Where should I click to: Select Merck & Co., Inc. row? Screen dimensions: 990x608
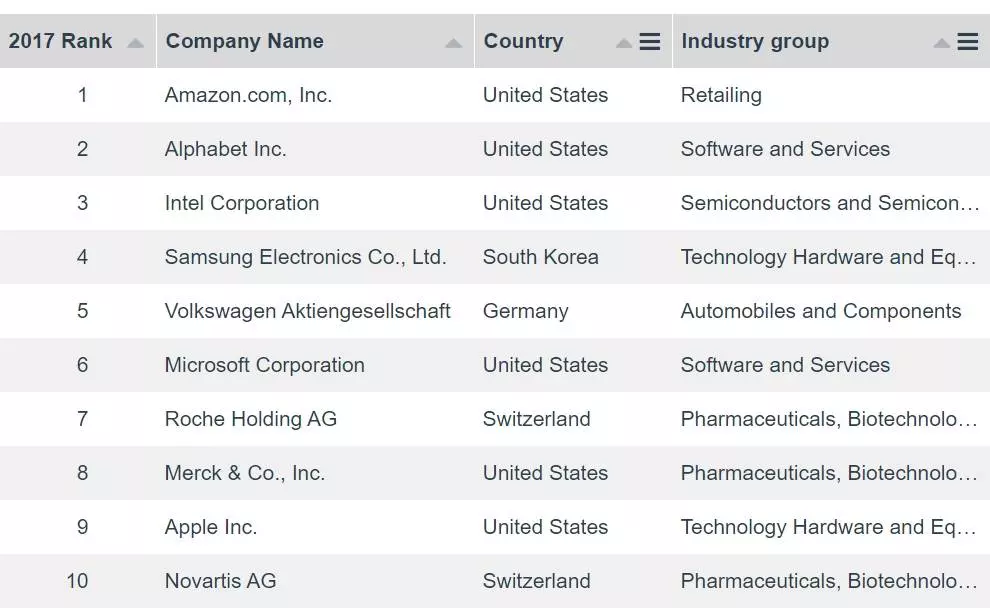pos(244,474)
